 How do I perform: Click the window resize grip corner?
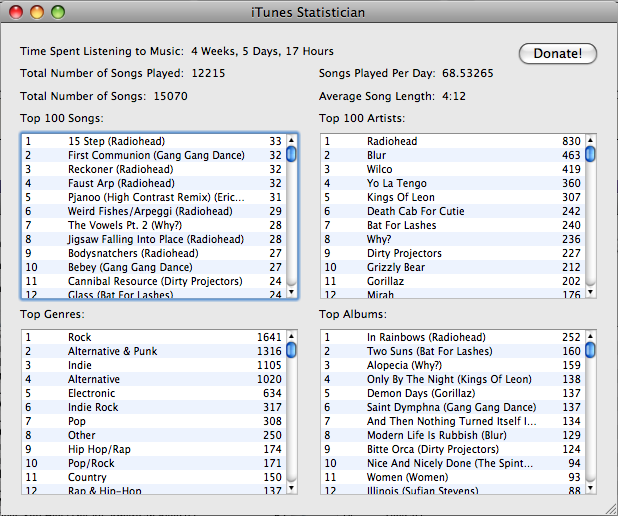point(610,508)
